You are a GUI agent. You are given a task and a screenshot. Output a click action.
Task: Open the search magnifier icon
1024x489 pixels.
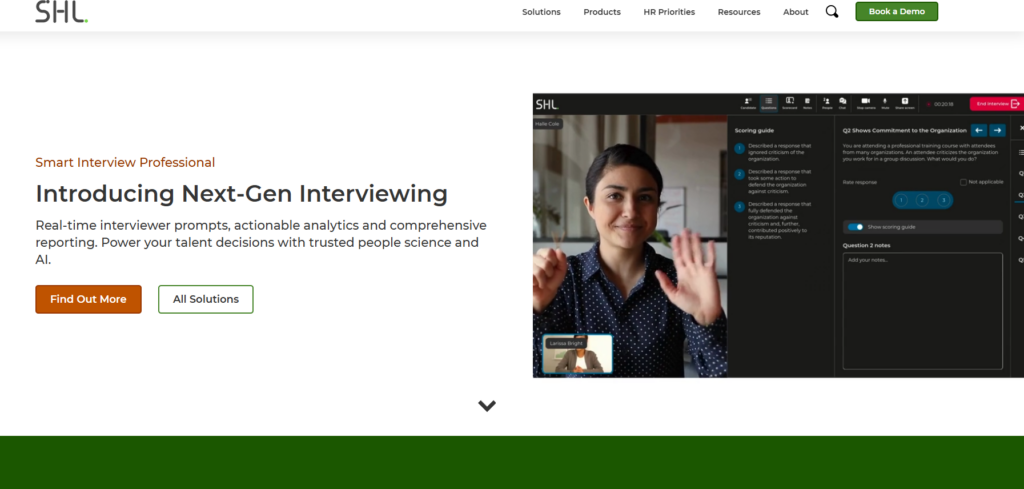(831, 12)
